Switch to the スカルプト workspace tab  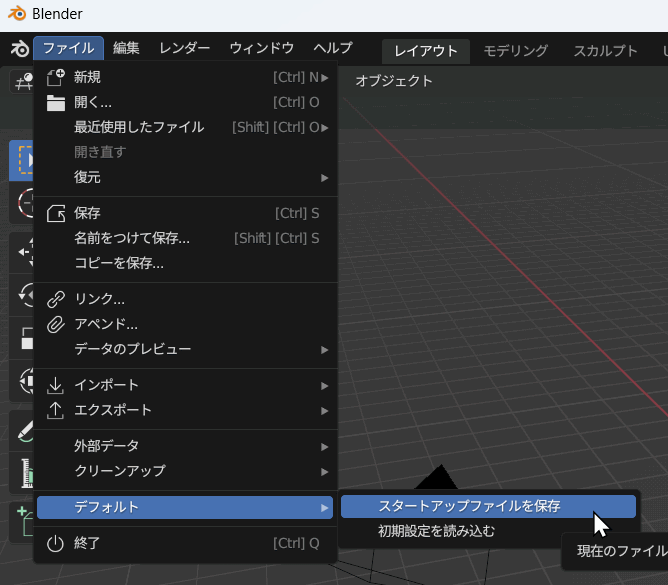tap(605, 51)
